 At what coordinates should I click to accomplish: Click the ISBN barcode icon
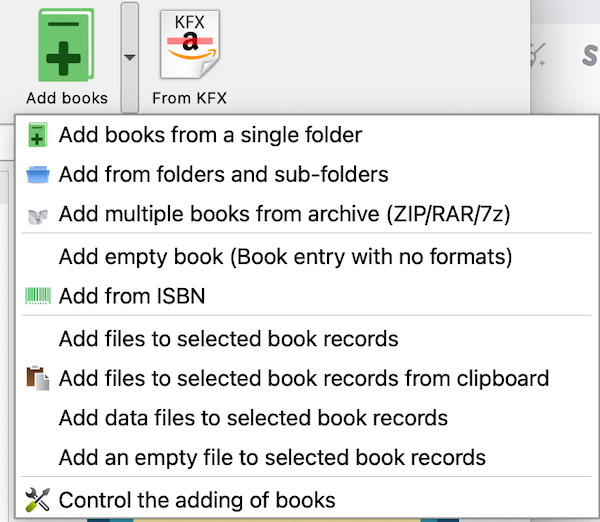38,296
